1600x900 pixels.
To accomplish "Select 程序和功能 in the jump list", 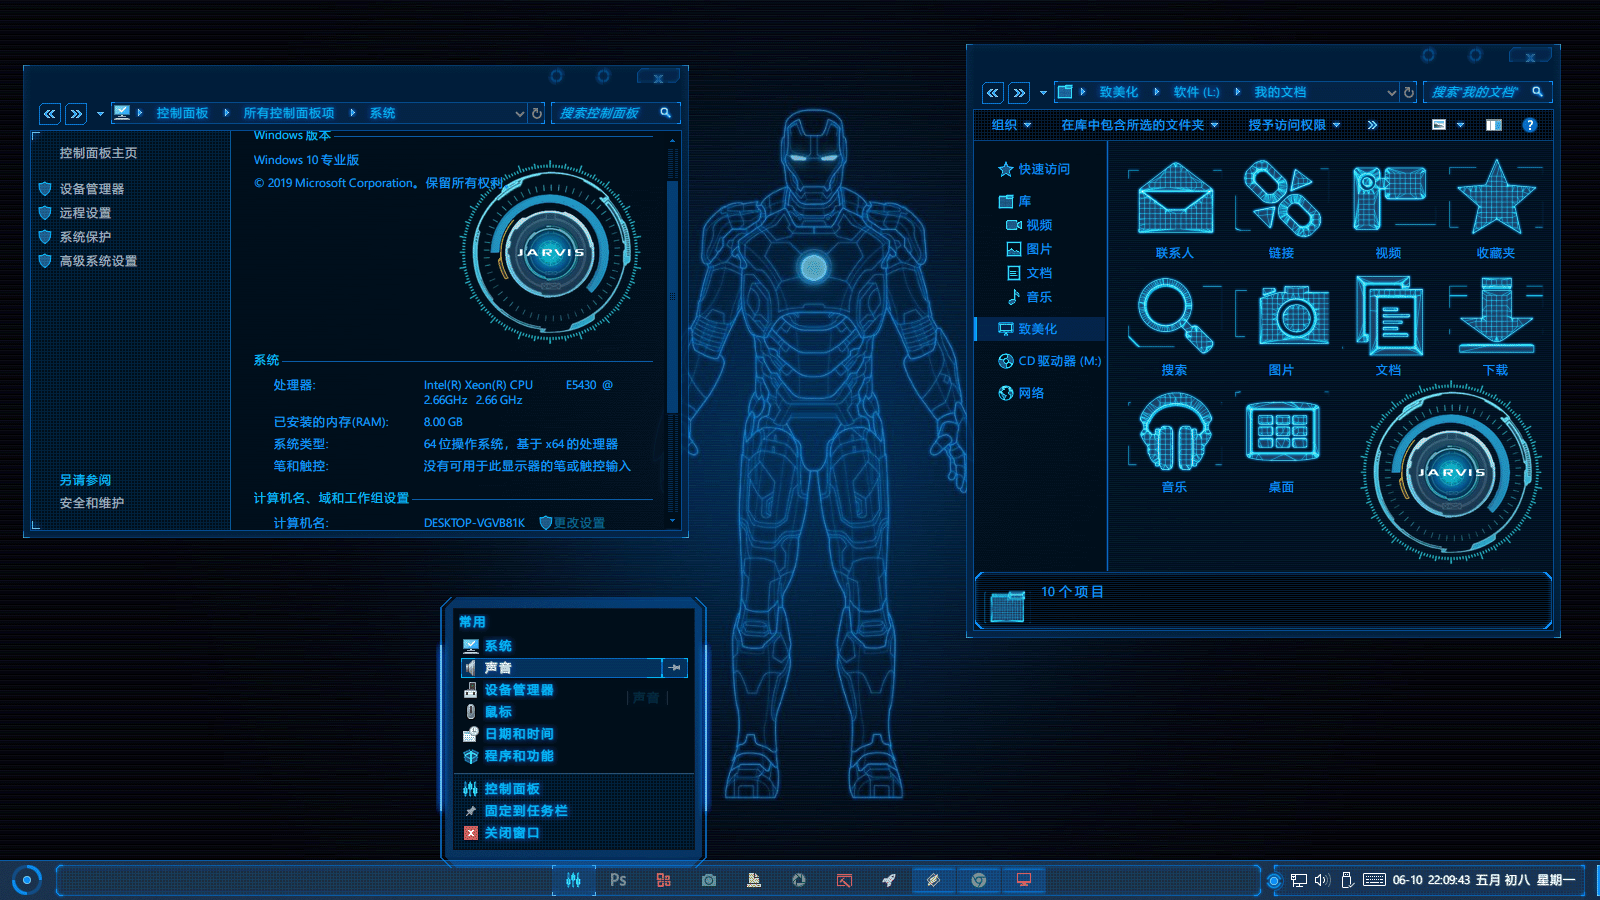I will point(574,756).
